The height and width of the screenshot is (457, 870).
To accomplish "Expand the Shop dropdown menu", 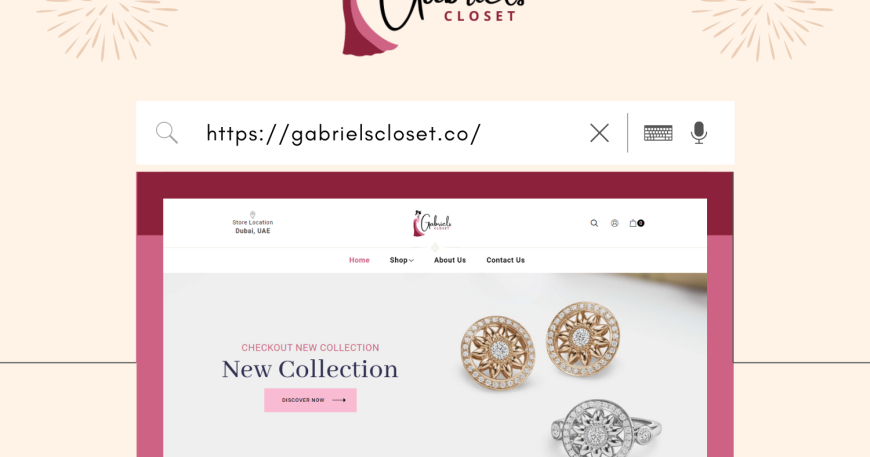I will tap(401, 260).
